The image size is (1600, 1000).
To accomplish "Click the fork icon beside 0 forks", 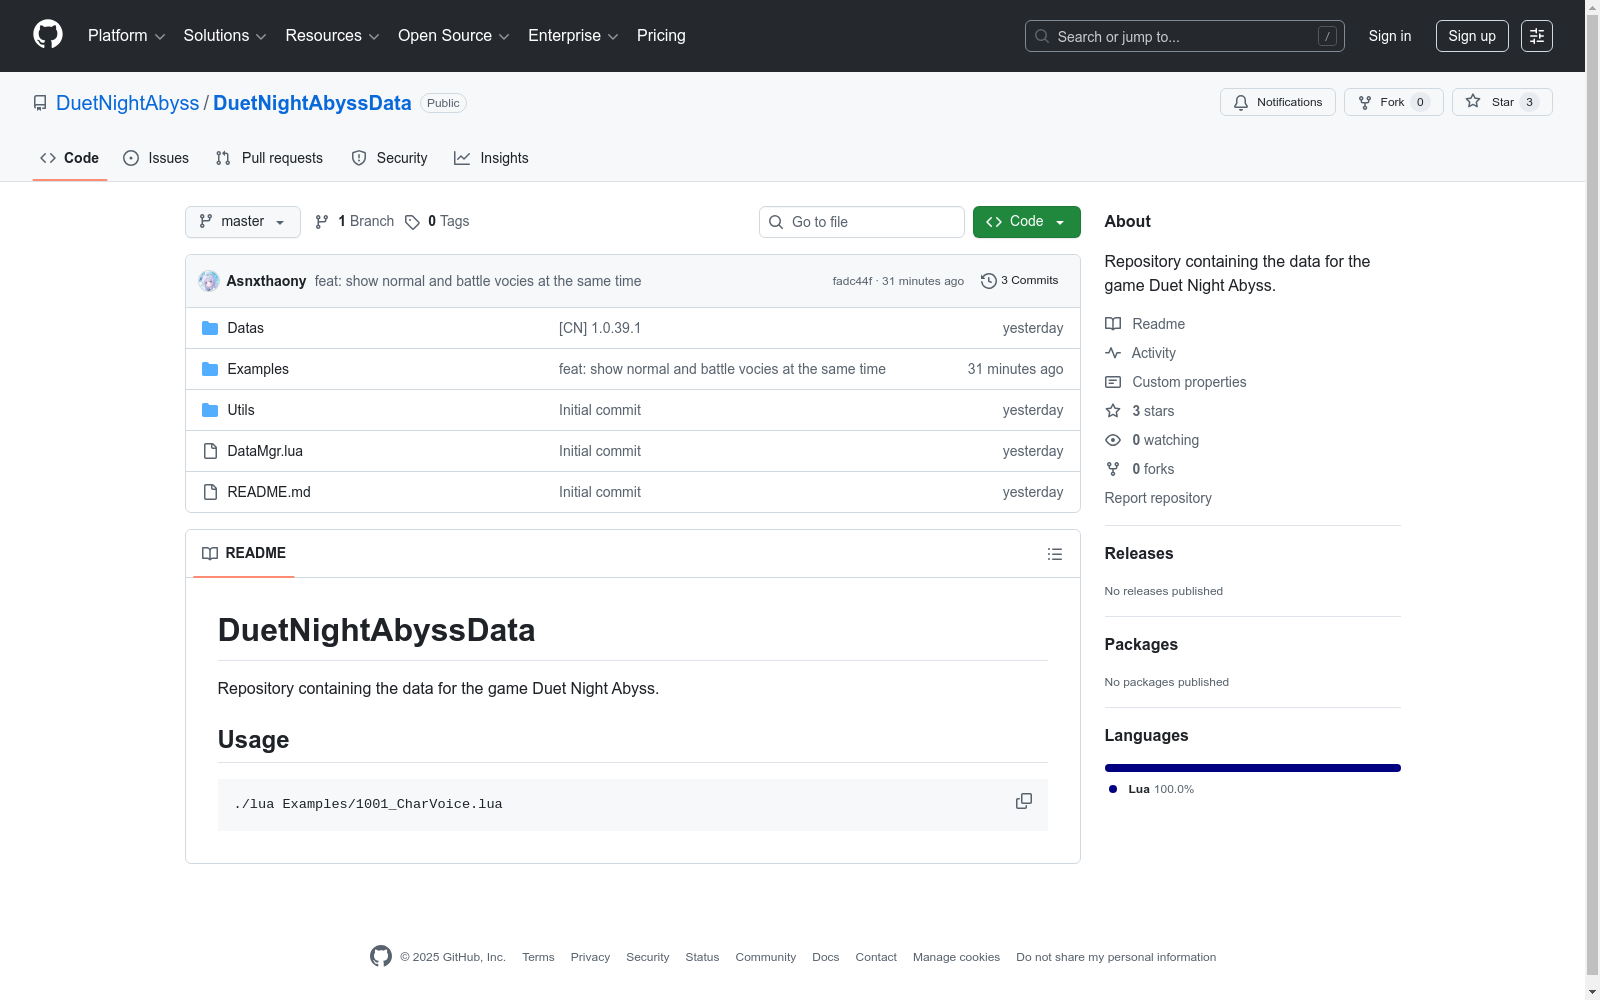I will point(1113,469).
